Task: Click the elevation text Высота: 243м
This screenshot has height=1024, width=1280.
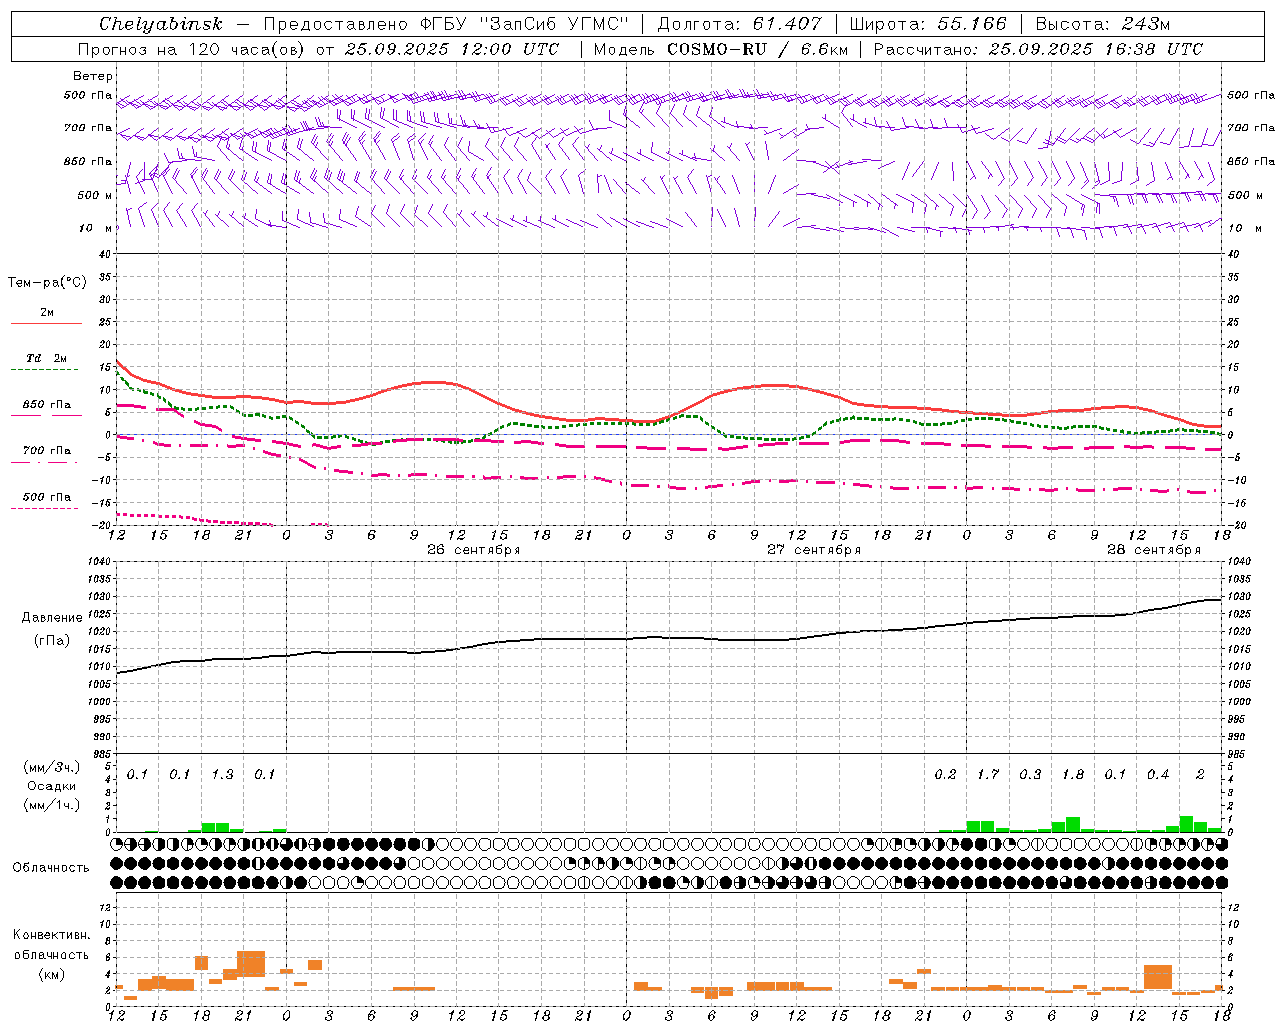Action: 1102,24
